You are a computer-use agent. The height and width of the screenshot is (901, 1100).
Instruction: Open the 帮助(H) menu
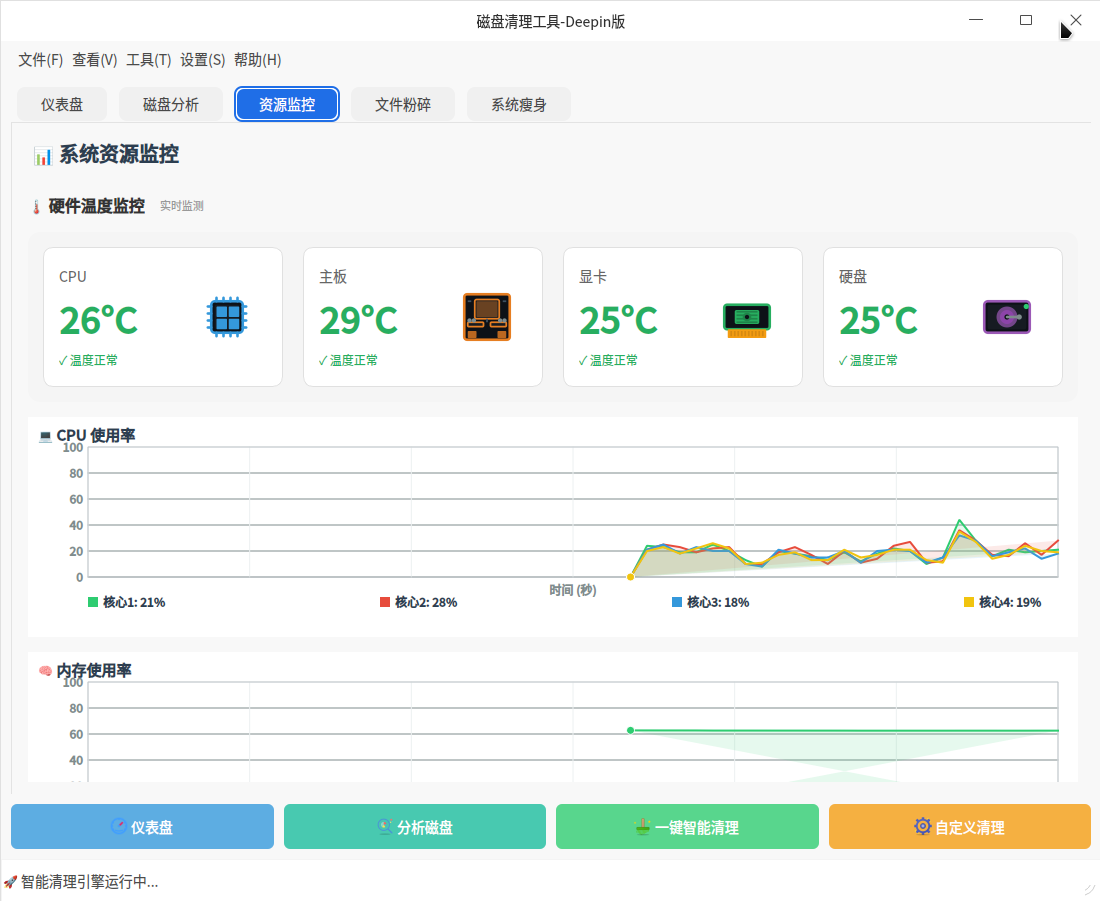click(257, 60)
